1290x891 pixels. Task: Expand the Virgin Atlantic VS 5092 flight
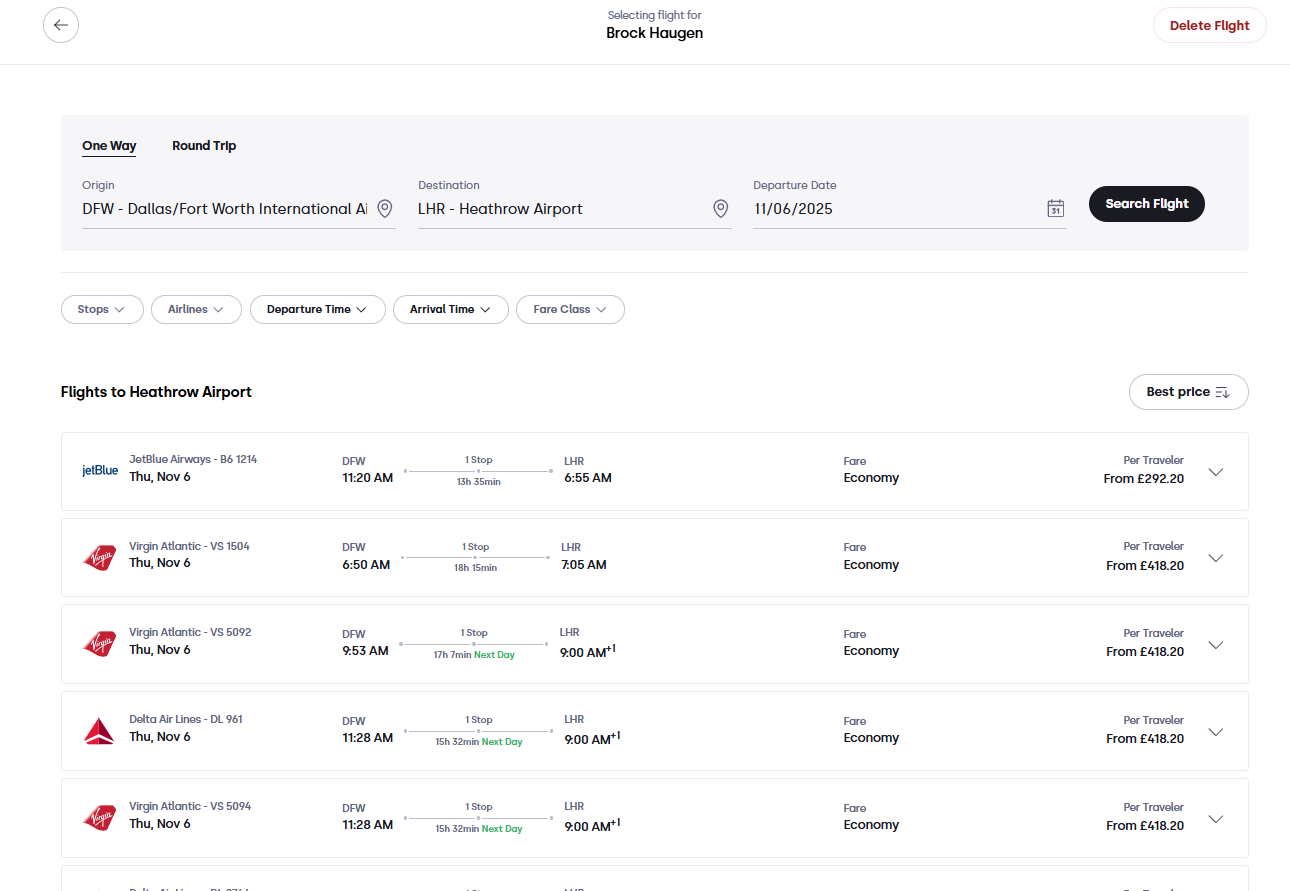1216,645
